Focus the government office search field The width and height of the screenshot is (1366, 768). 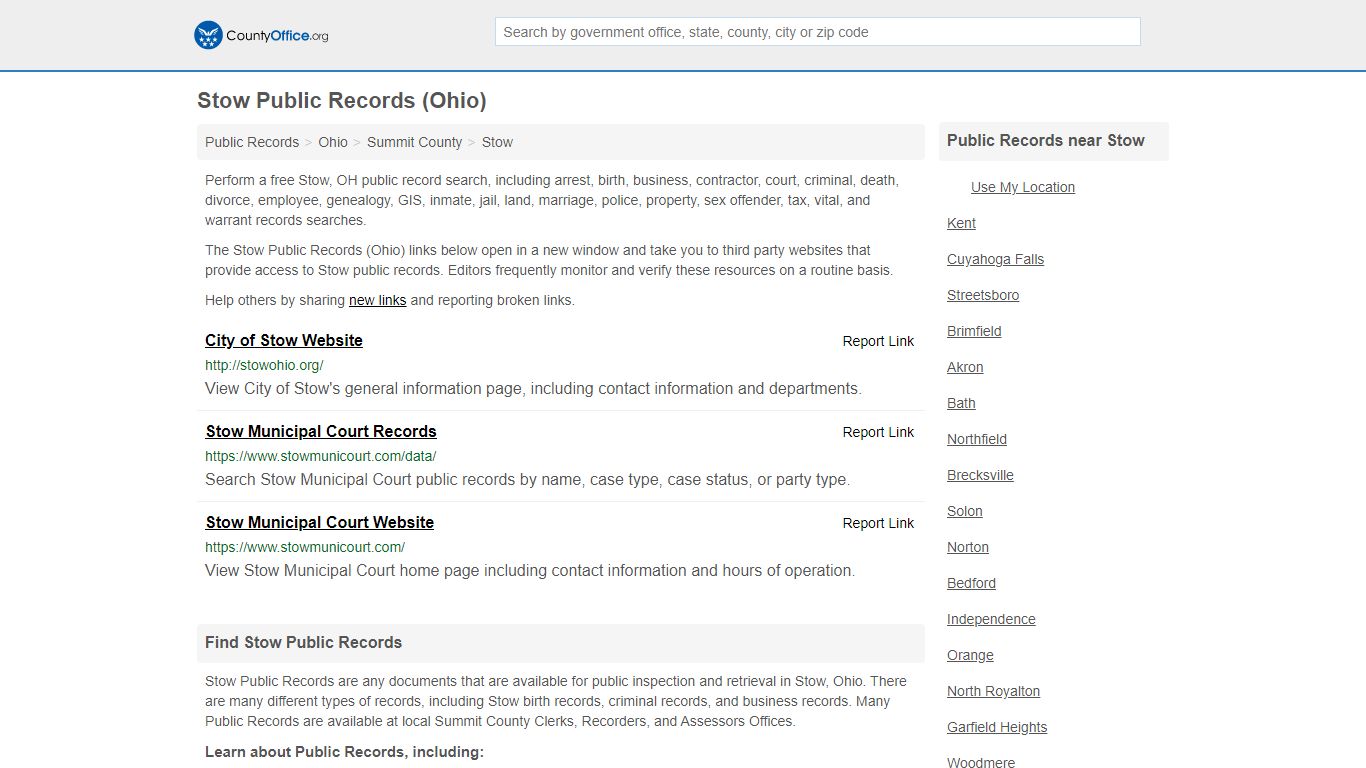pos(817,32)
